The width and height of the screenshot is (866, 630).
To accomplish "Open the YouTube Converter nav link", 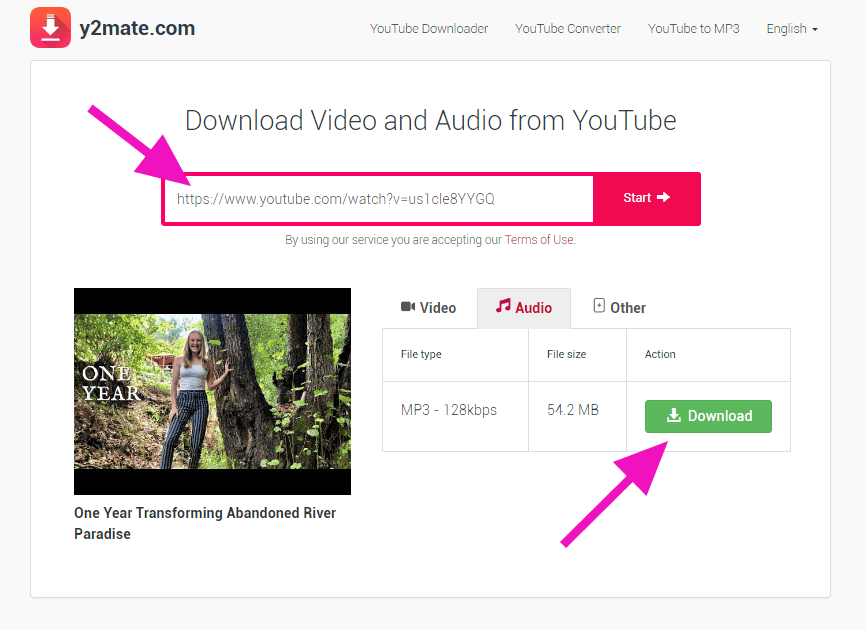I will point(568,29).
